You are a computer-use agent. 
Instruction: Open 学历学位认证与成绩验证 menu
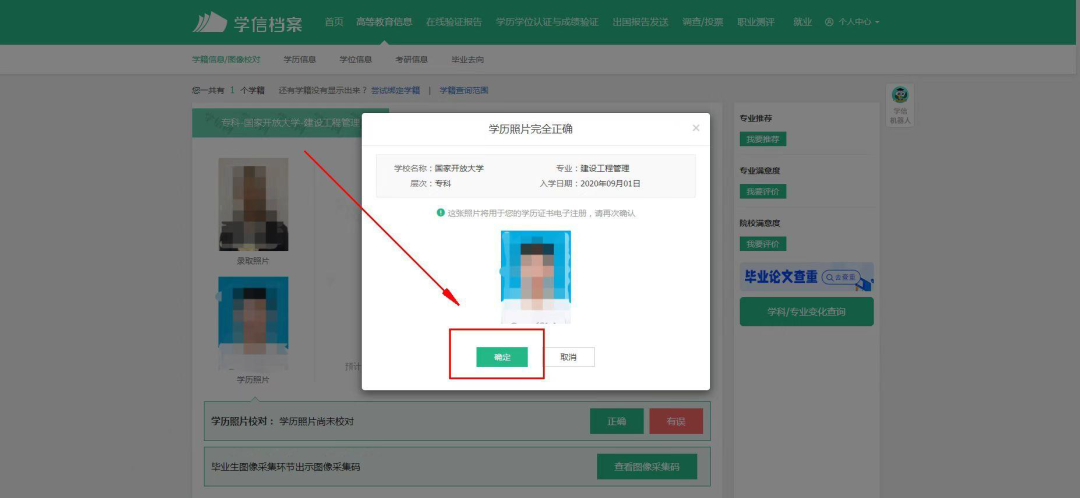click(547, 22)
